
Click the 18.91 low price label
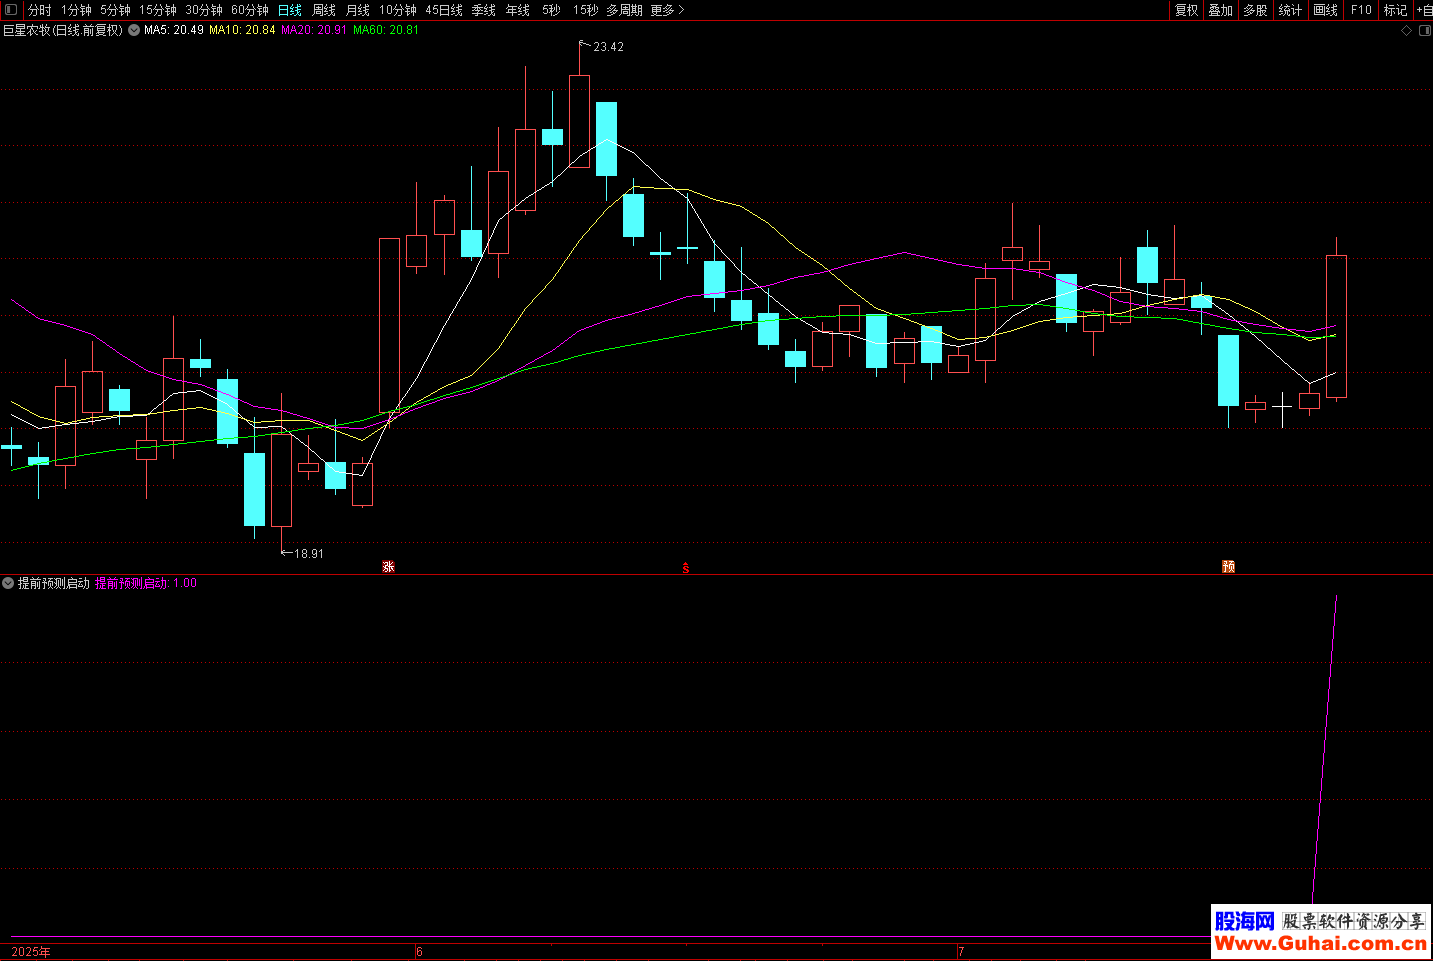coord(308,554)
